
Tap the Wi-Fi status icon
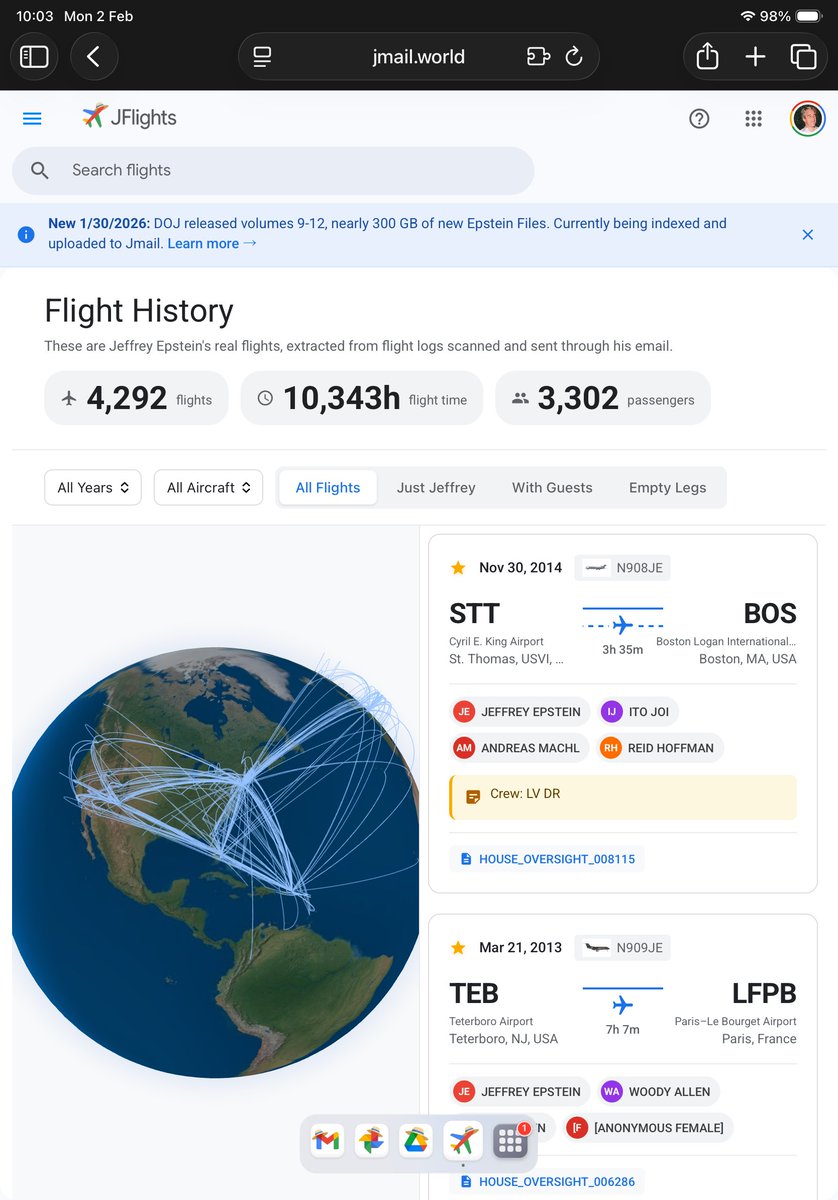(x=747, y=16)
